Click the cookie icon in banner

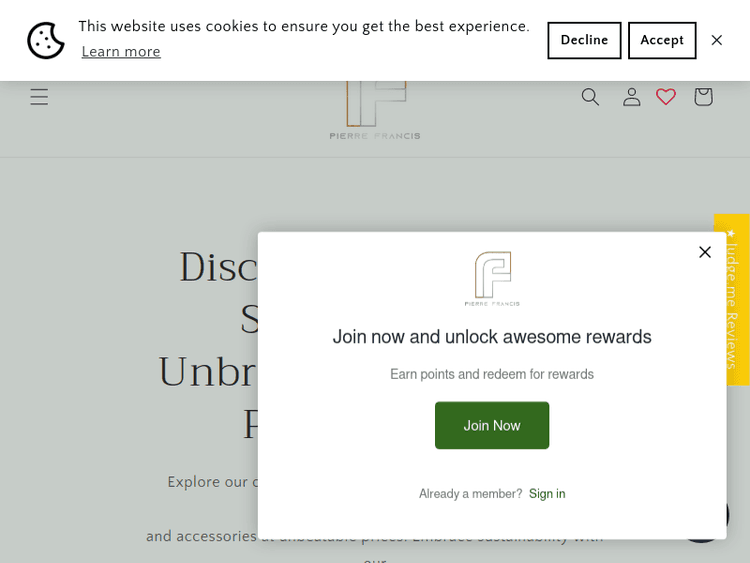(46, 41)
